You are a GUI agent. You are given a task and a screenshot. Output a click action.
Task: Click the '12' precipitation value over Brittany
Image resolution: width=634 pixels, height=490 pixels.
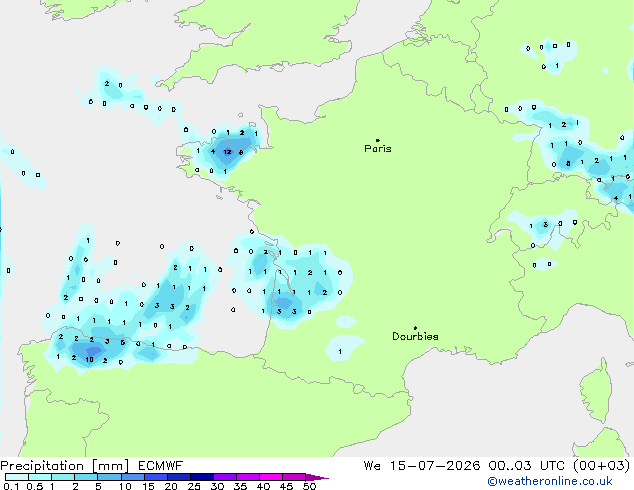pyautogui.click(x=227, y=152)
